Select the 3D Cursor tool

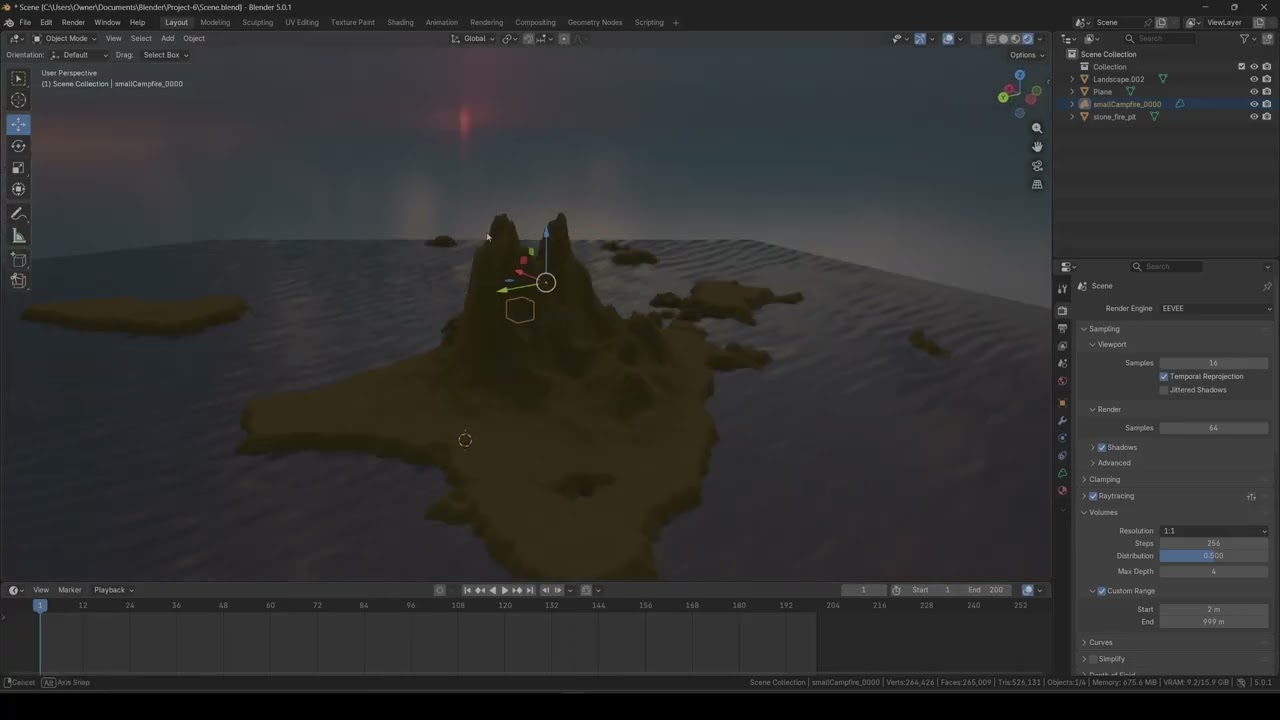click(18, 100)
